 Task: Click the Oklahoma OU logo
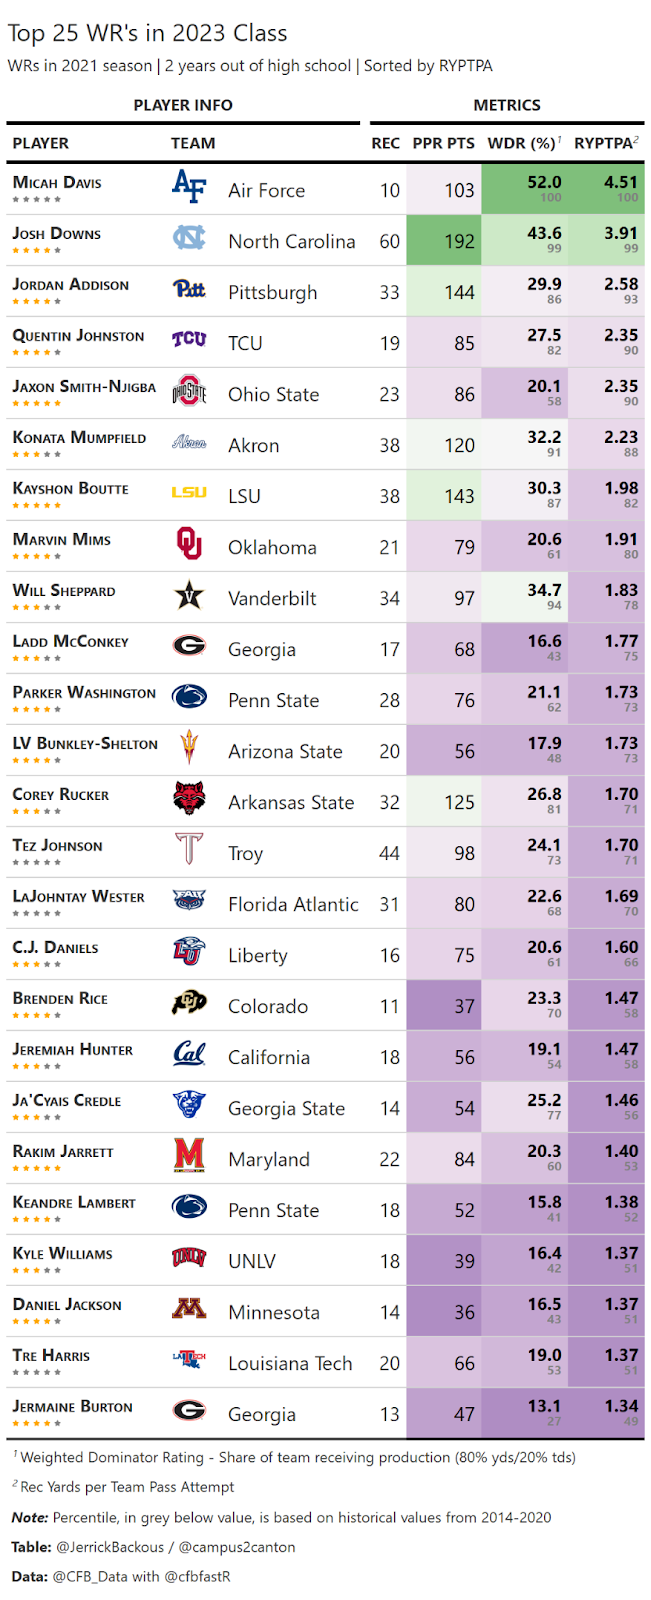(x=189, y=544)
